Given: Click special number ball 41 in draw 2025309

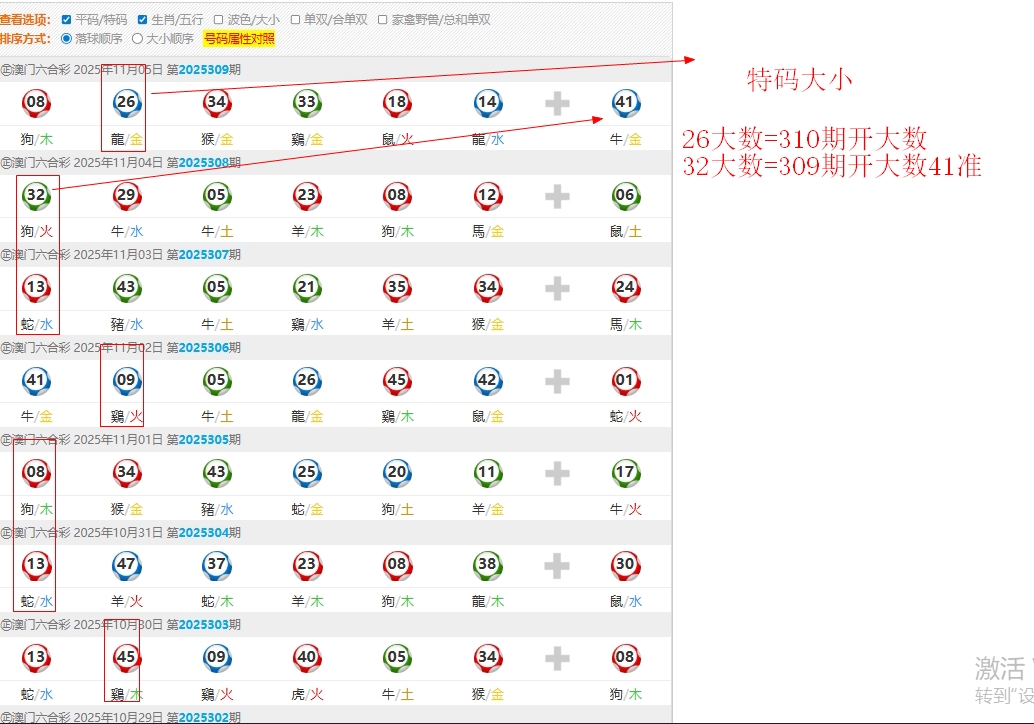Looking at the screenshot, I should click(625, 102).
